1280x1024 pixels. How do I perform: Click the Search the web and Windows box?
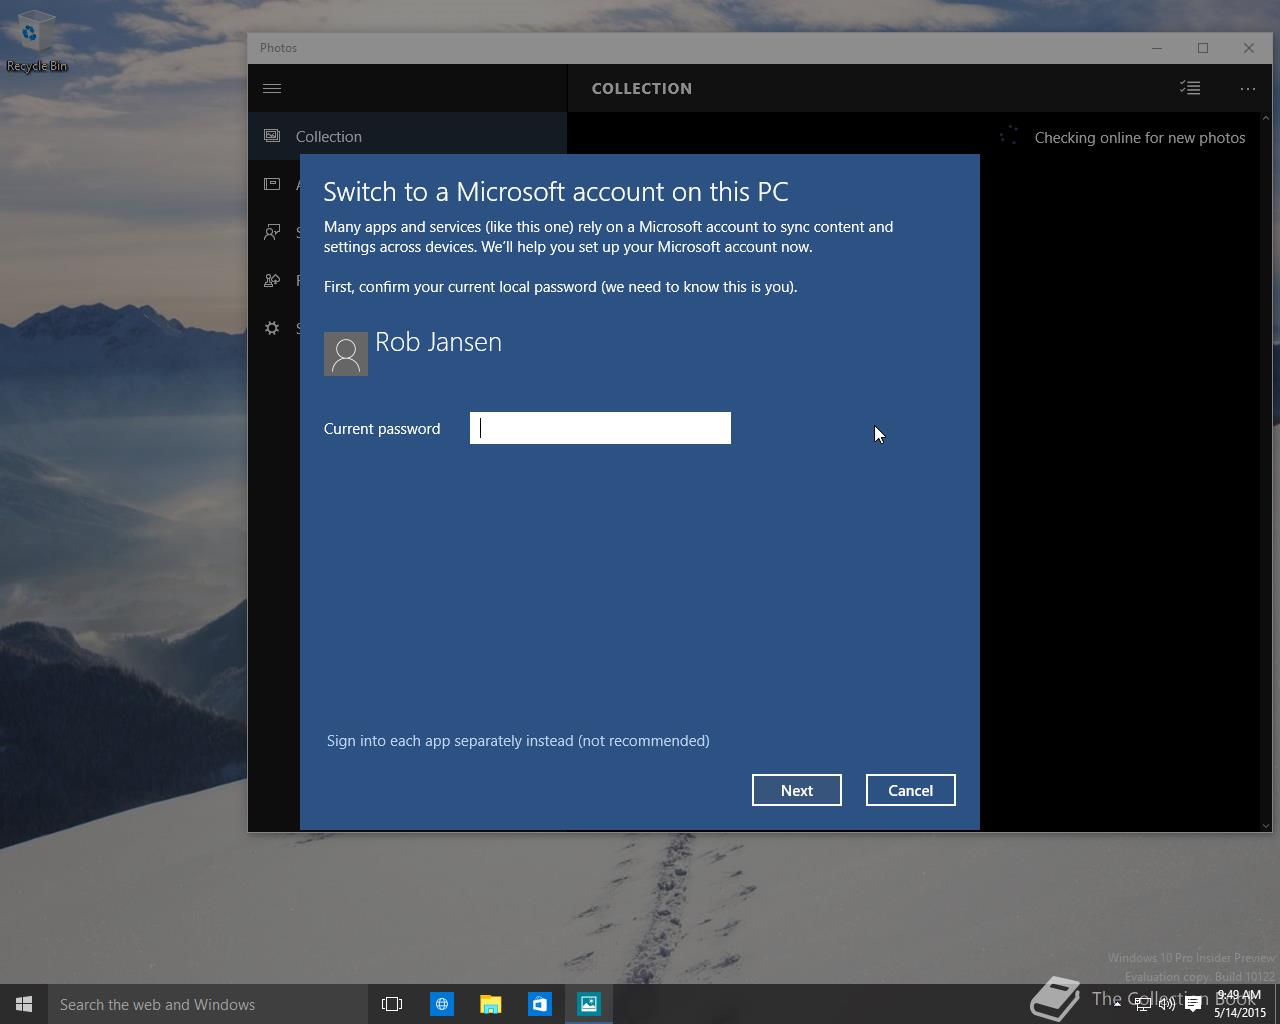pos(208,1004)
